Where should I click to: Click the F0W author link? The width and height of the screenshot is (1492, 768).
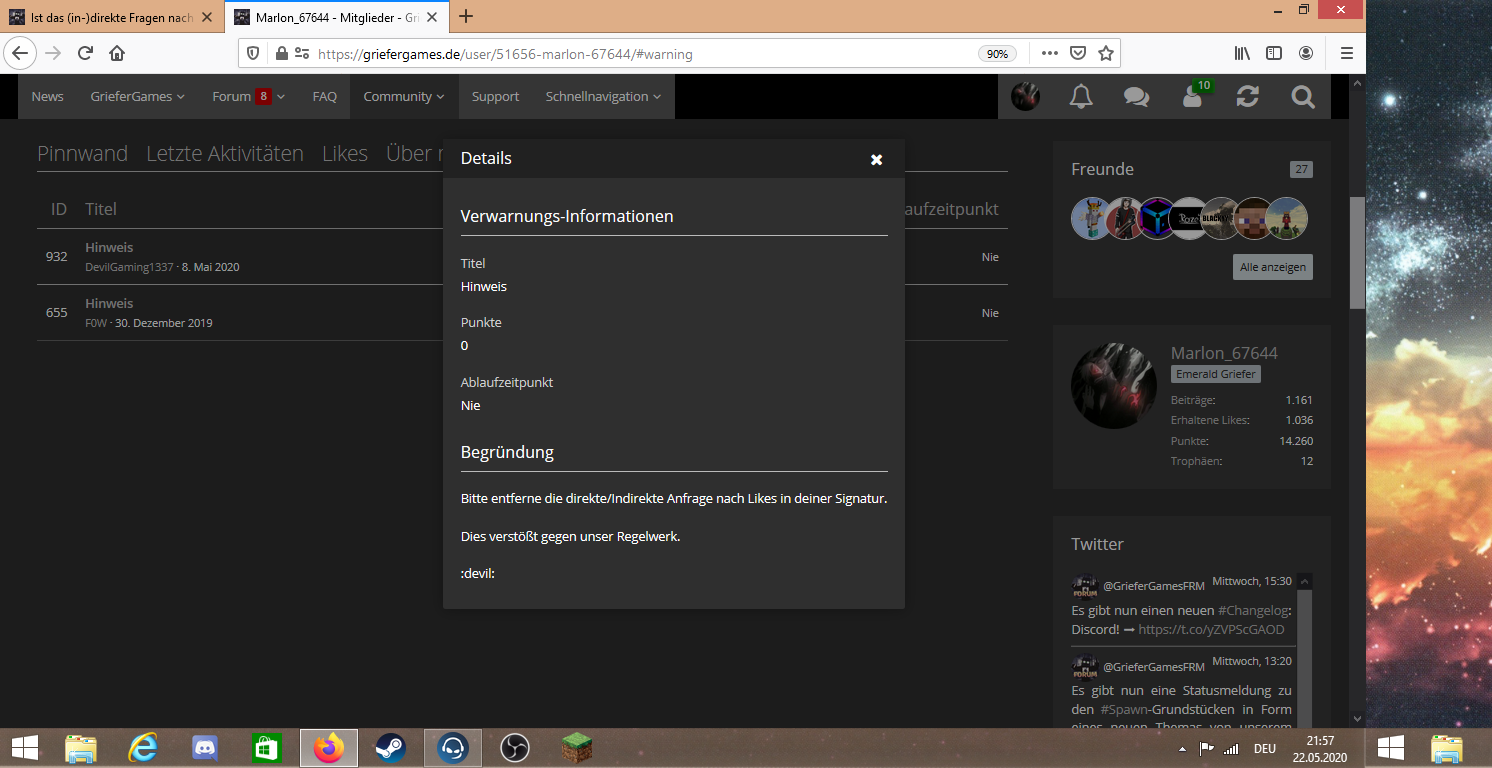[96, 323]
